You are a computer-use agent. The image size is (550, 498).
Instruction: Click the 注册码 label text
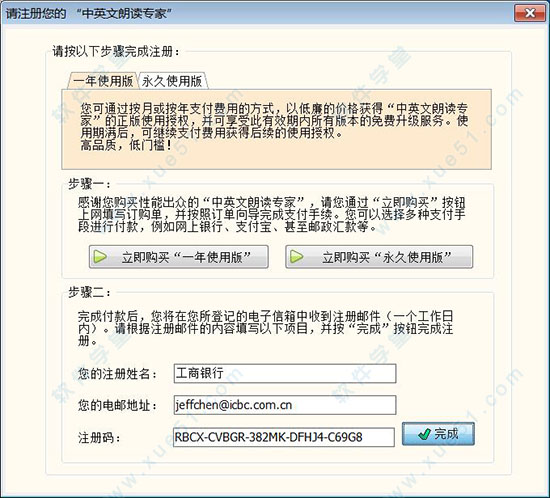tap(99, 438)
